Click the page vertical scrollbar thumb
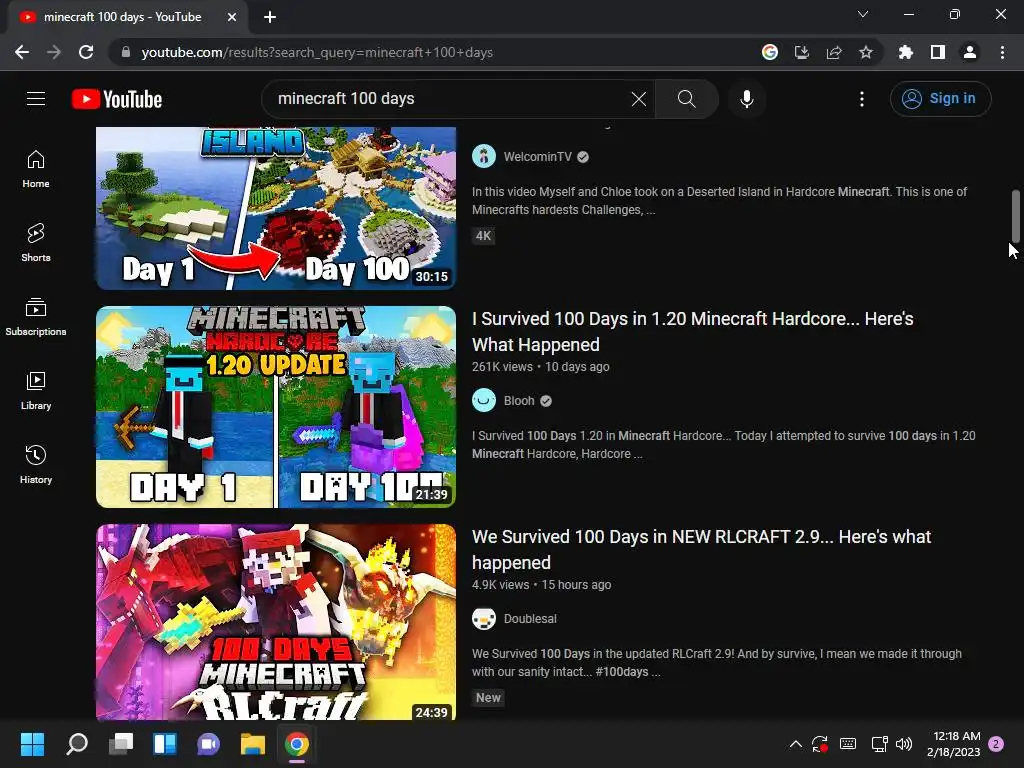The image size is (1024, 768). 1016,216
